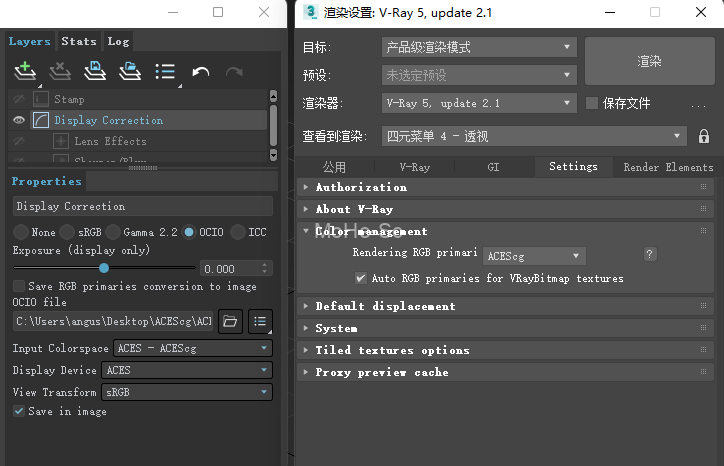Image resolution: width=724 pixels, height=466 pixels.
Task: Click the Stamp layer icon
Action: 41,99
